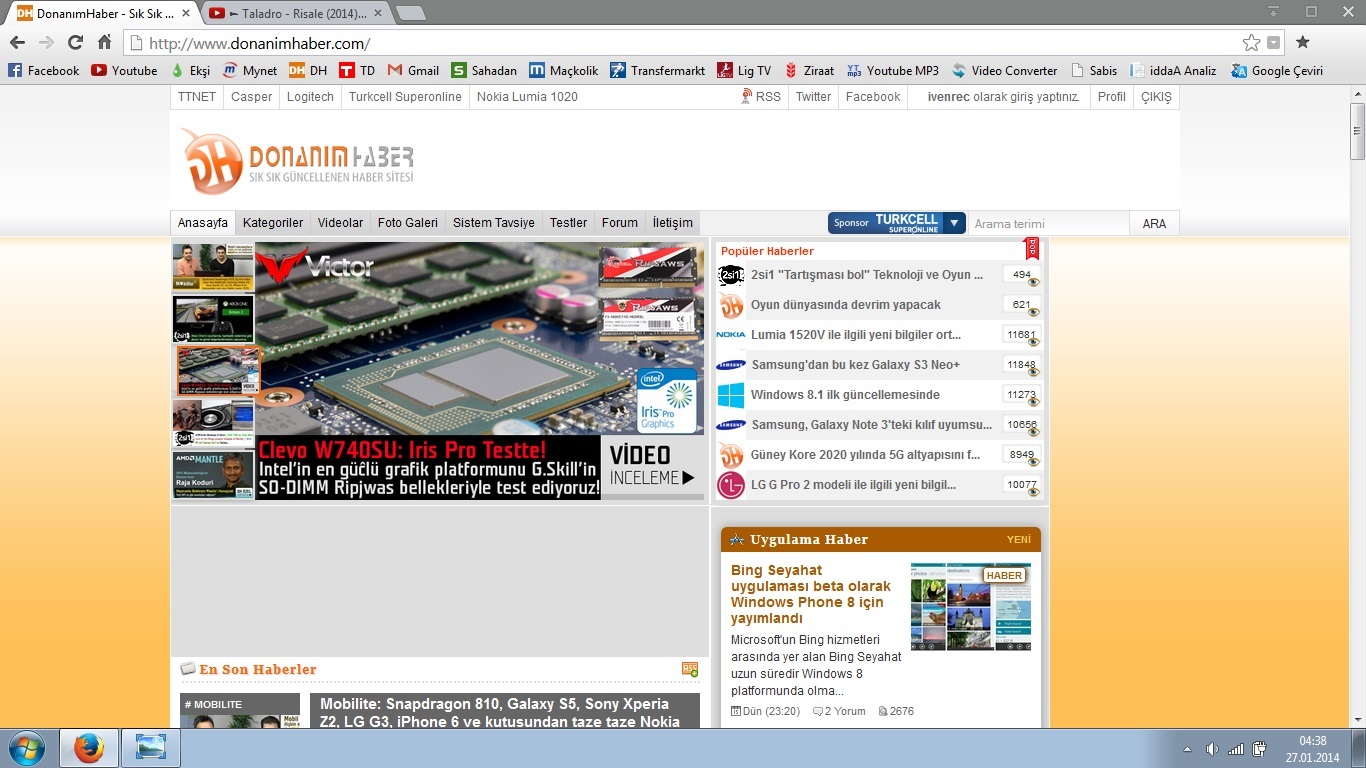Open the Testler menu
The height and width of the screenshot is (768, 1366).
[569, 223]
